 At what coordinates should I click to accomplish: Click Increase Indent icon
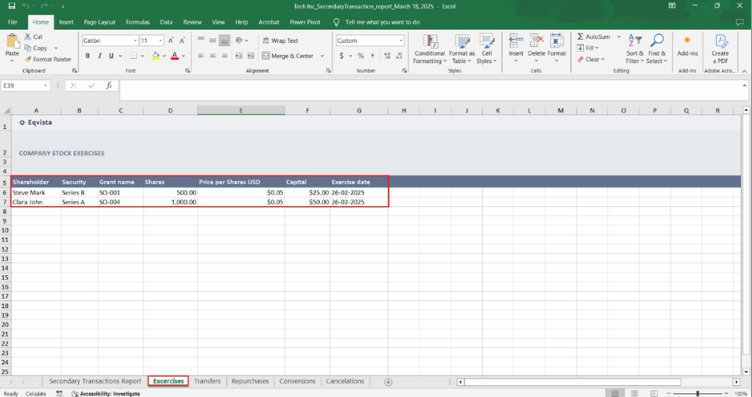pyautogui.click(x=250, y=56)
